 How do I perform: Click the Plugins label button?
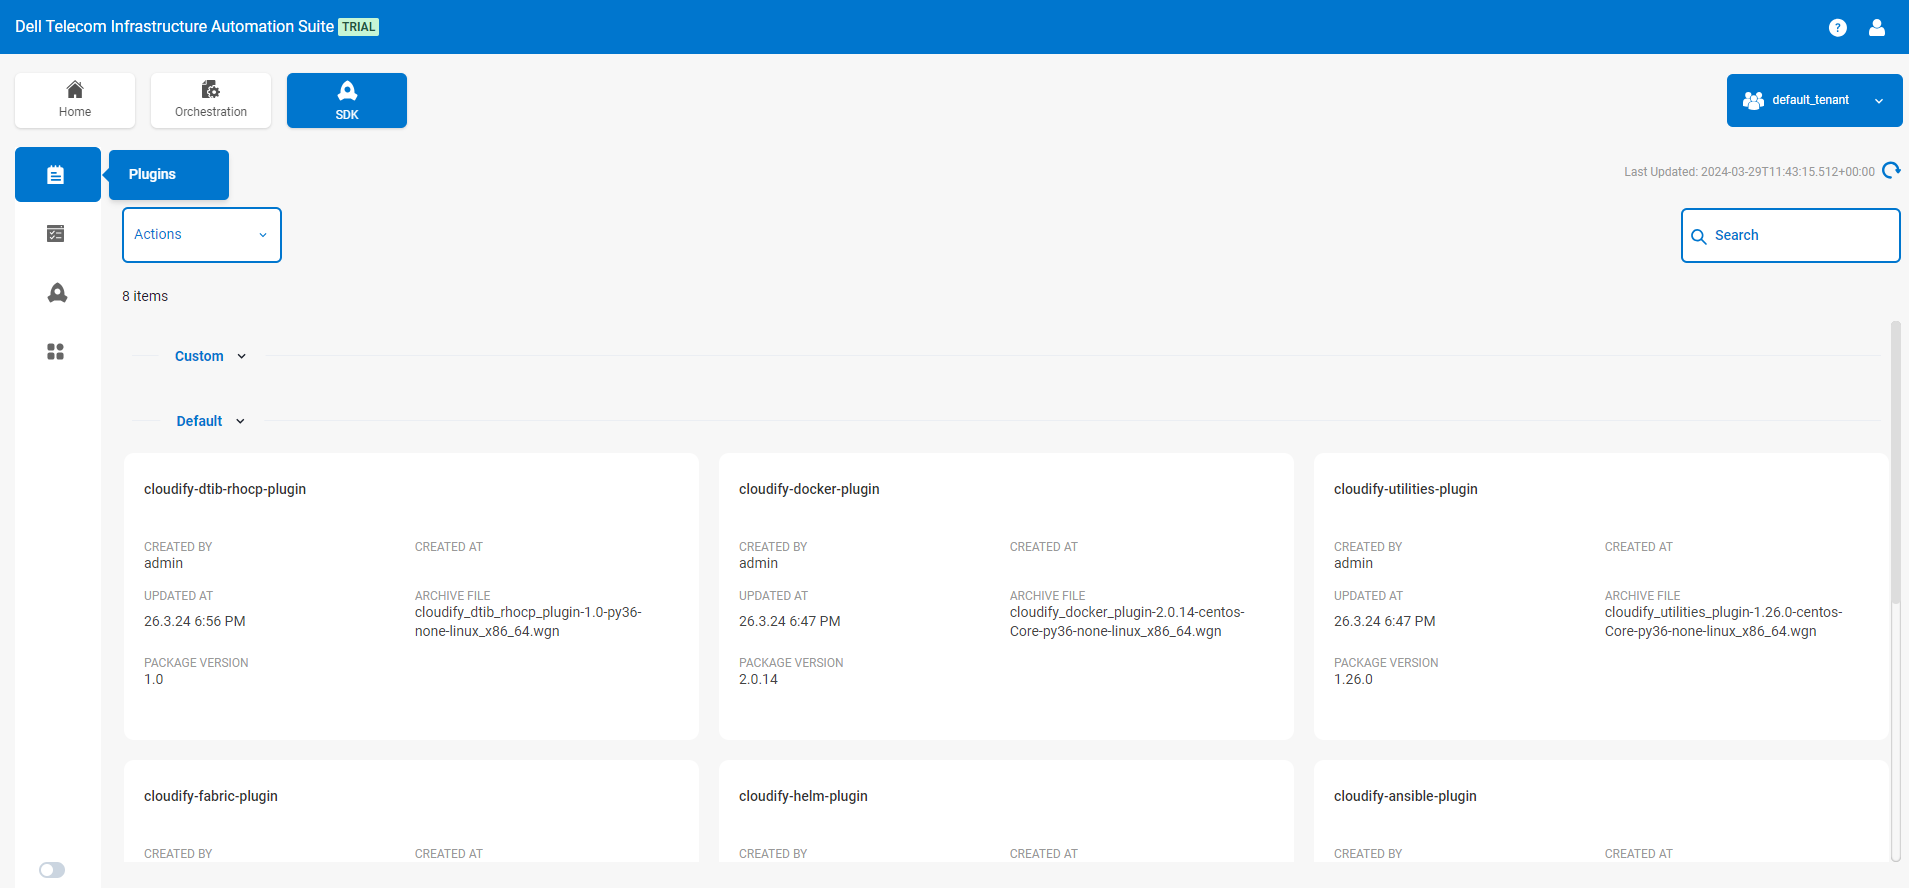click(169, 175)
